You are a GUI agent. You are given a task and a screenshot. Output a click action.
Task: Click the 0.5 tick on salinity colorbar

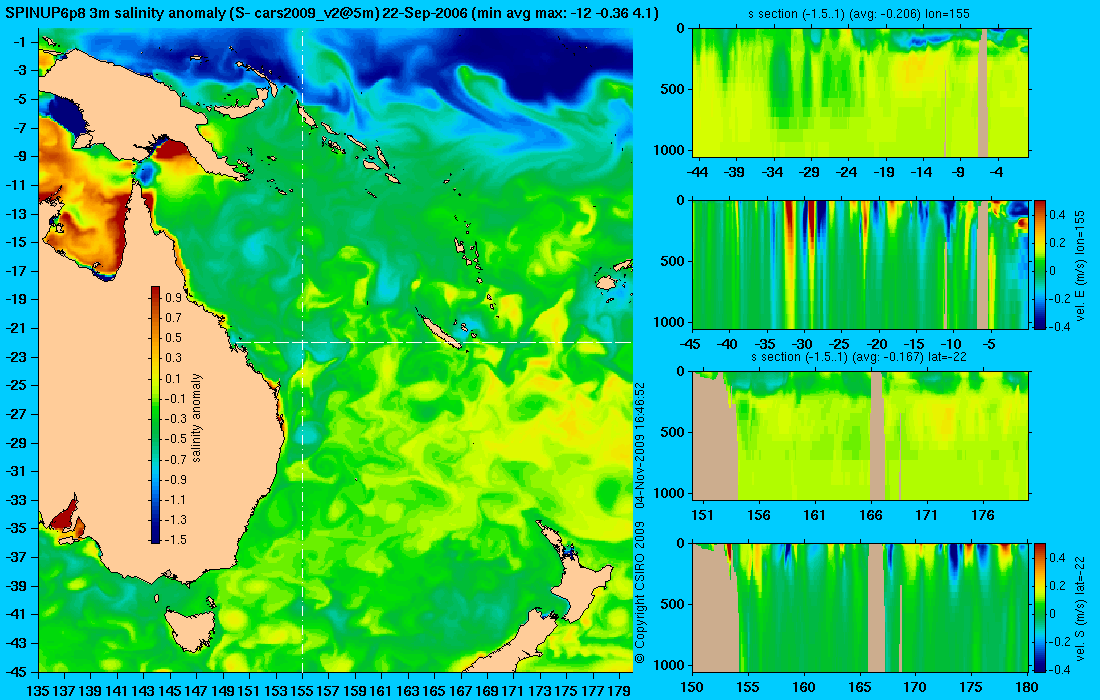pyautogui.click(x=173, y=338)
